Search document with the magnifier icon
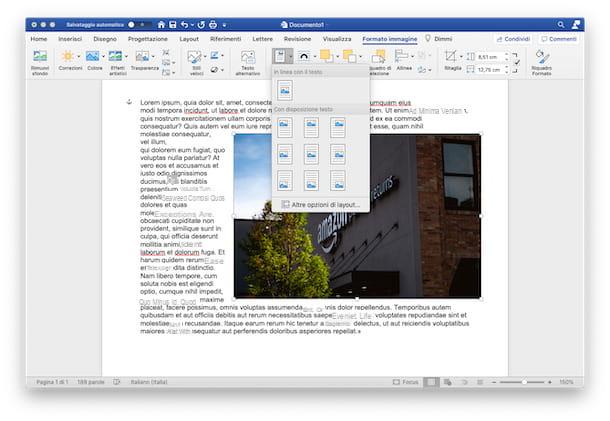The width and height of the screenshot is (610, 421). pos(561,25)
